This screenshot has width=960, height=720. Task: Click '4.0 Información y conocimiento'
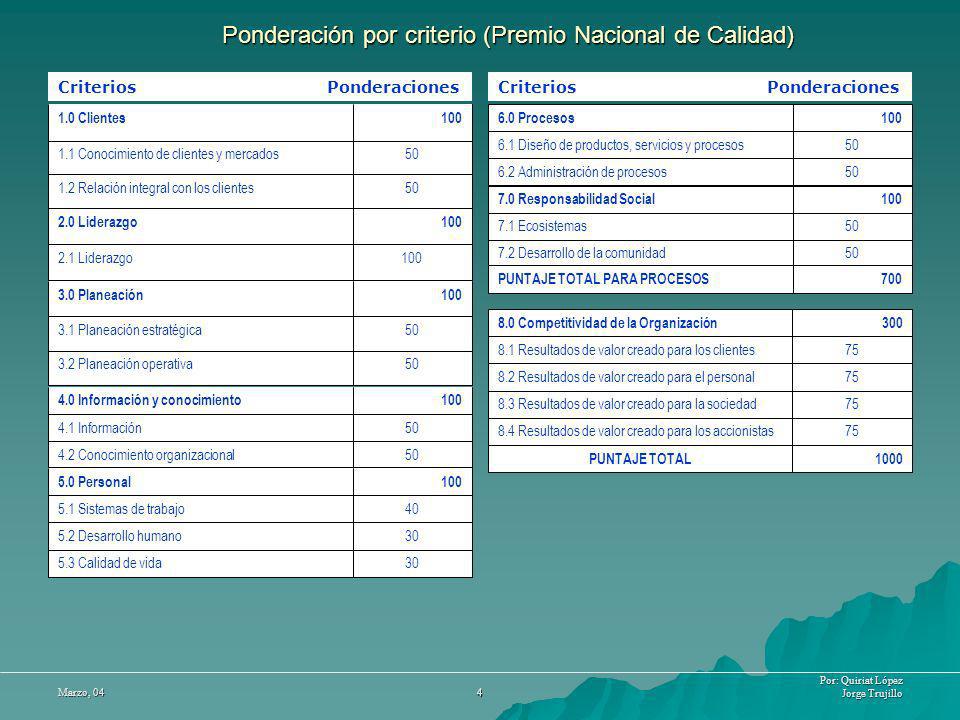149,400
